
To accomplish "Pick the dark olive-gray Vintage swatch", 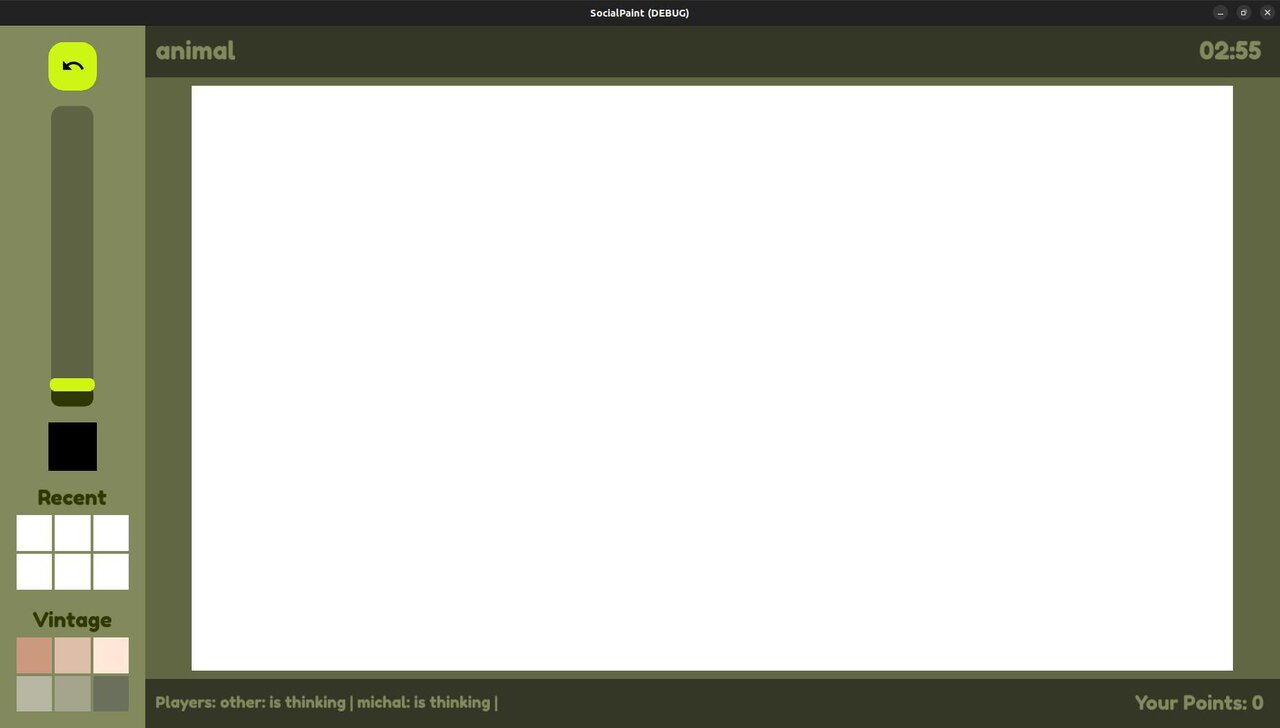I will [111, 694].
